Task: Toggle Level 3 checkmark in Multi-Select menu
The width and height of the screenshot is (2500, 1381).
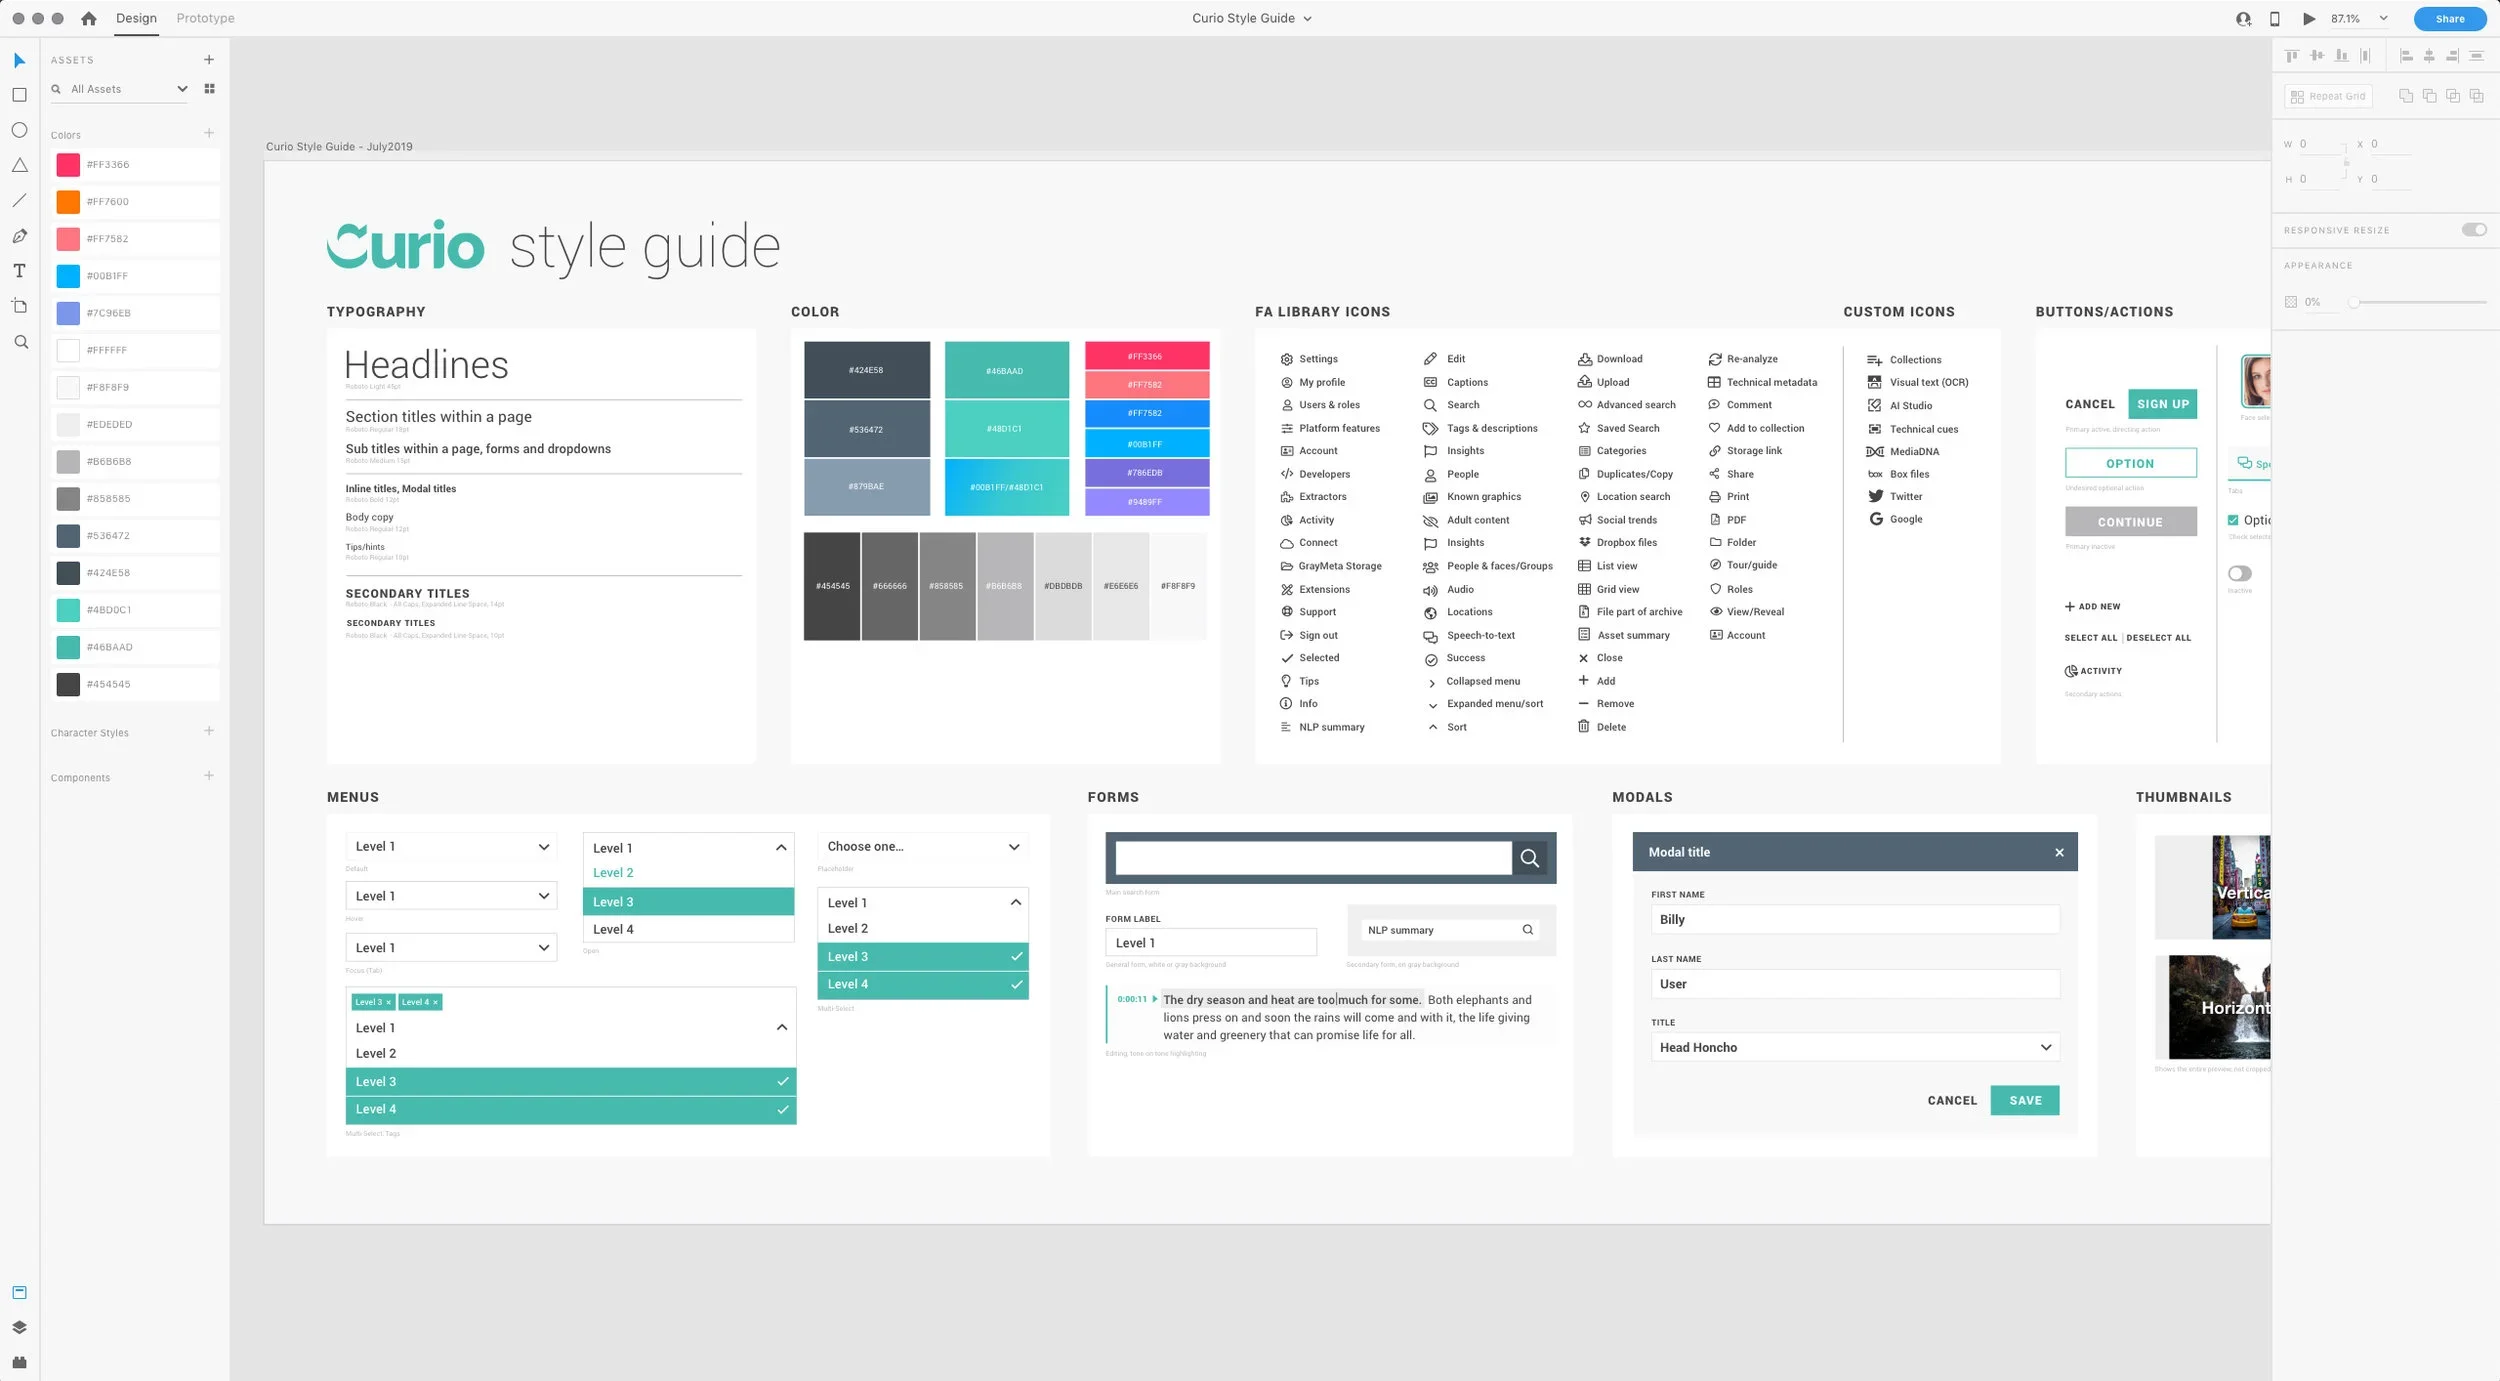Action: (1016, 956)
